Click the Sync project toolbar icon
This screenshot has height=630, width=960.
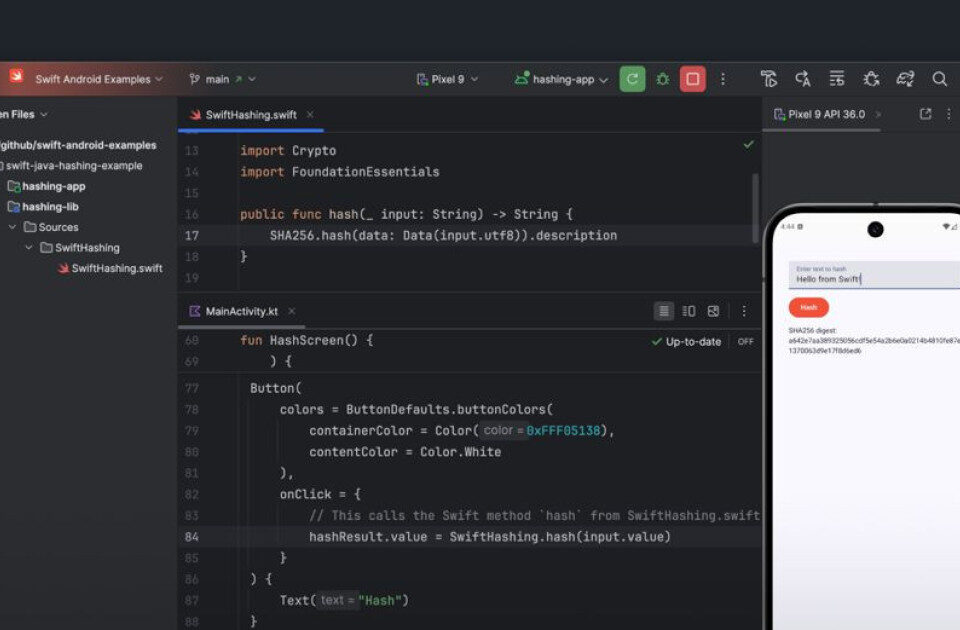[x=905, y=79]
